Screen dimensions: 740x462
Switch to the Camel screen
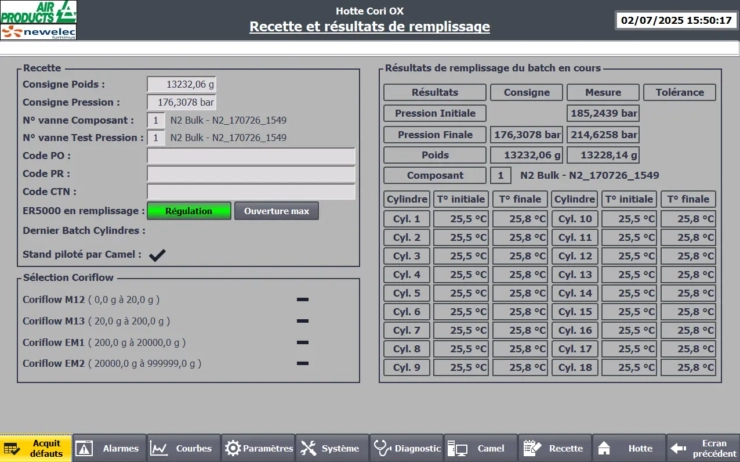(x=480, y=448)
